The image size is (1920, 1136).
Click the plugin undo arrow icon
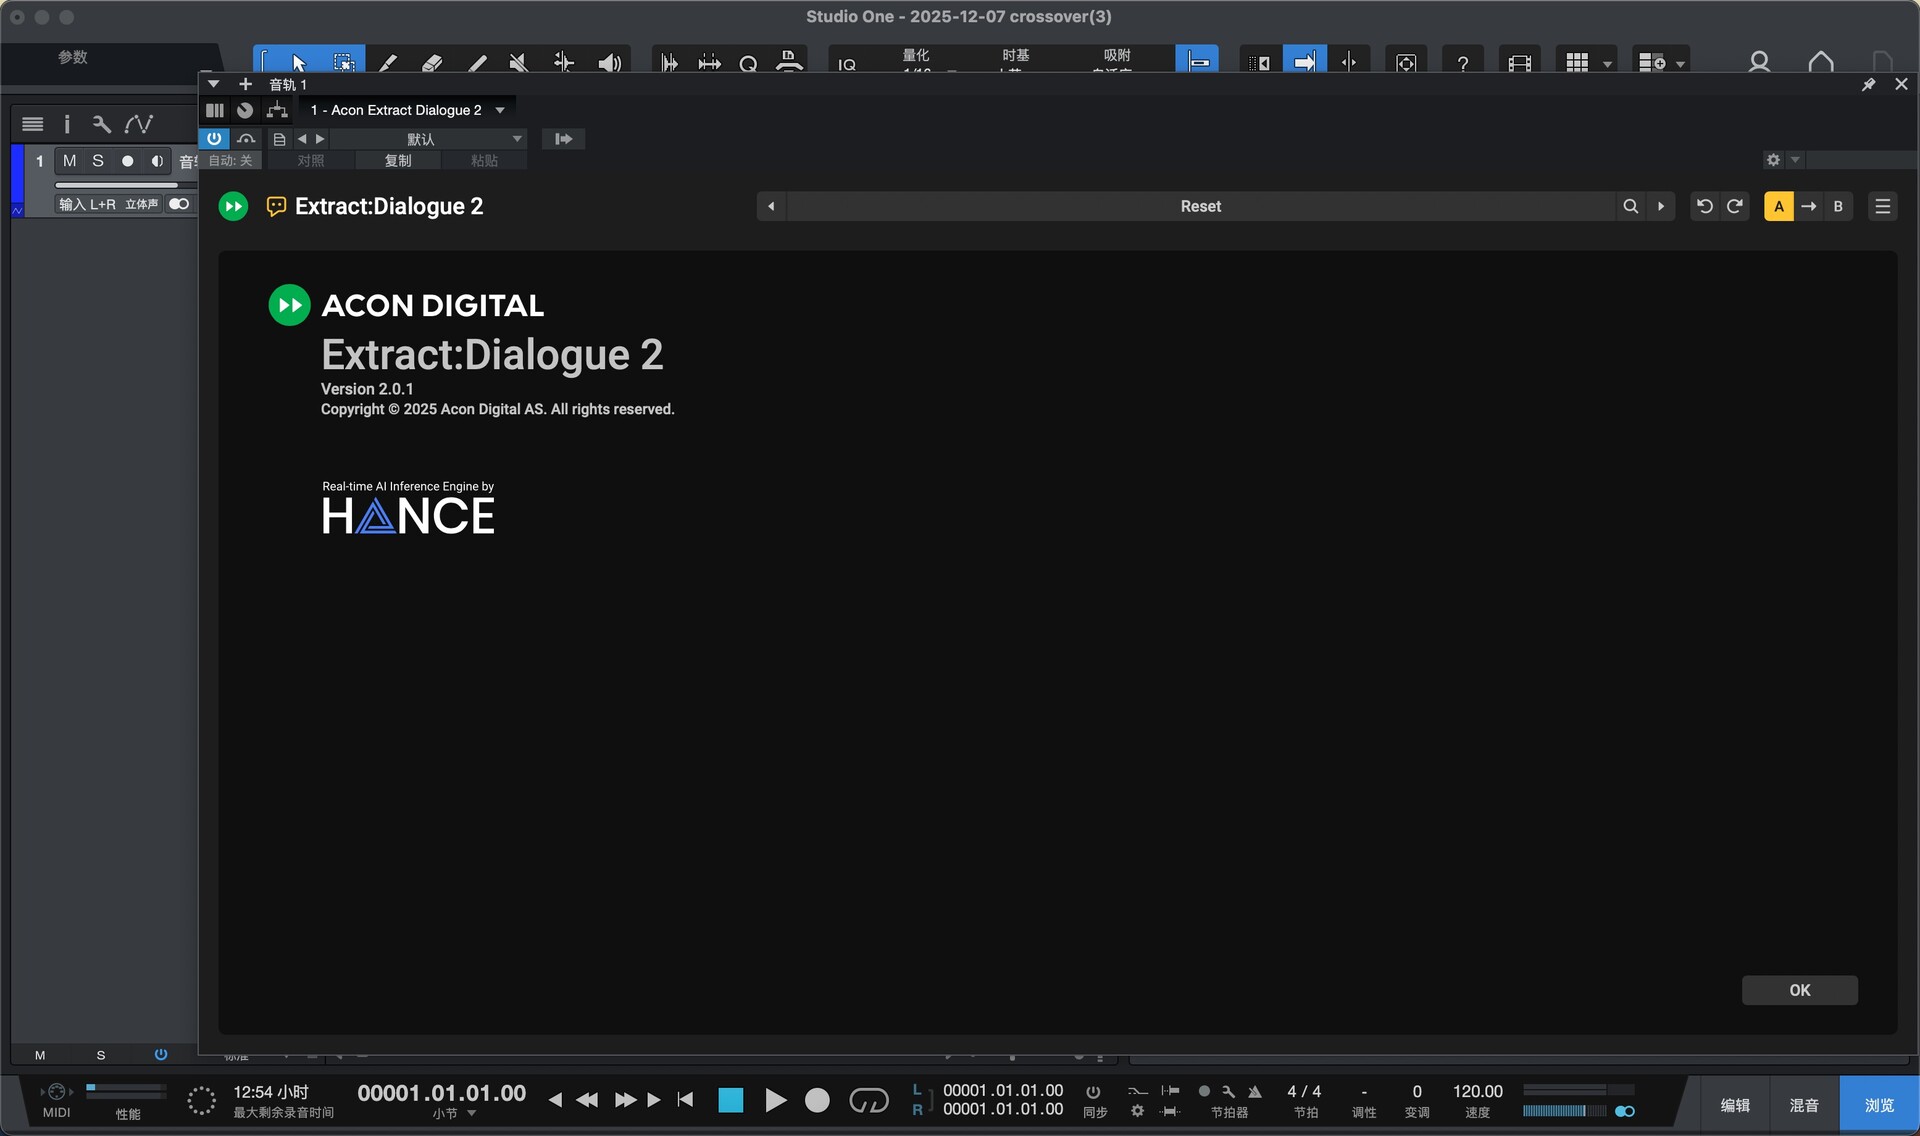[x=1705, y=206]
